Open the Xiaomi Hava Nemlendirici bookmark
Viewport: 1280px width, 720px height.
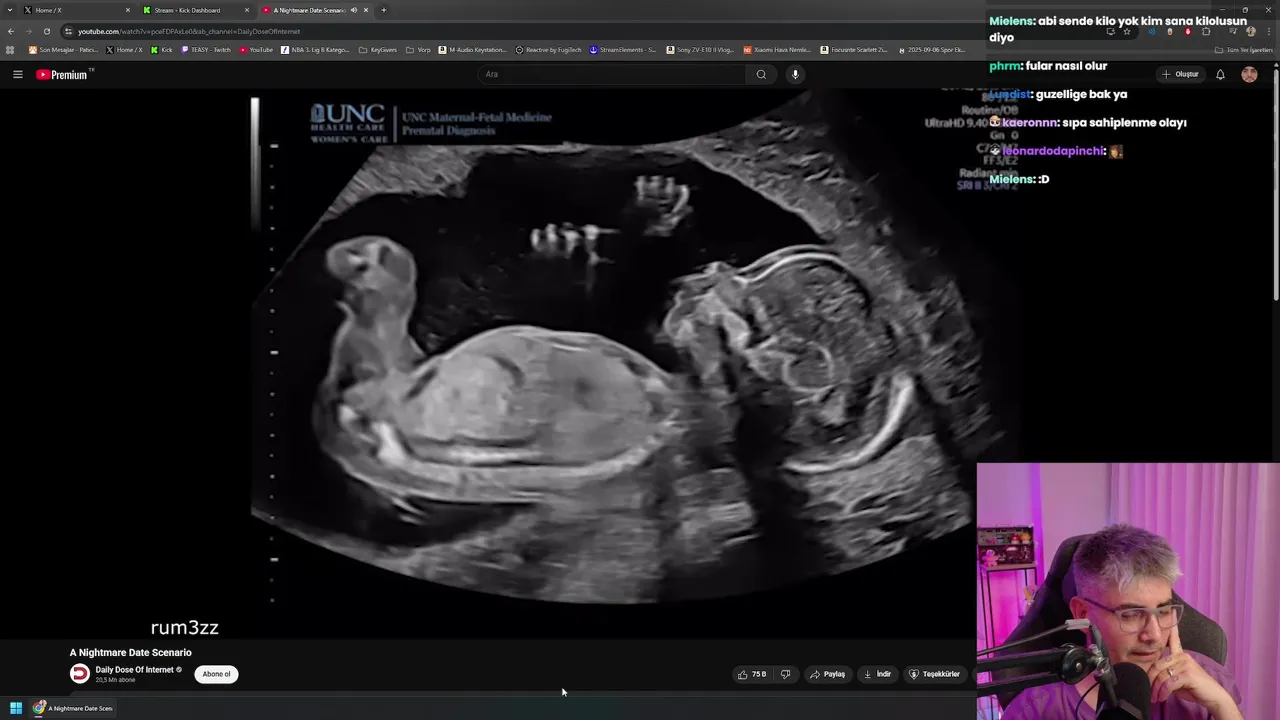pos(777,50)
